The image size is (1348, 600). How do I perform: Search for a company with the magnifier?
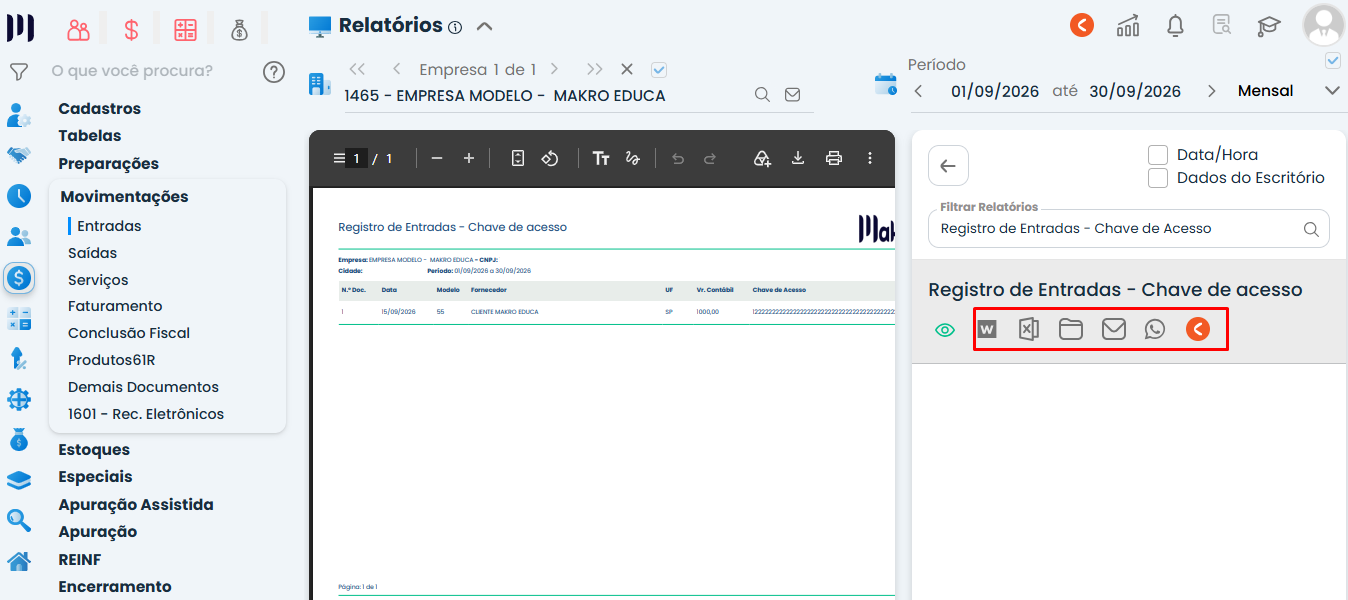pos(762,95)
